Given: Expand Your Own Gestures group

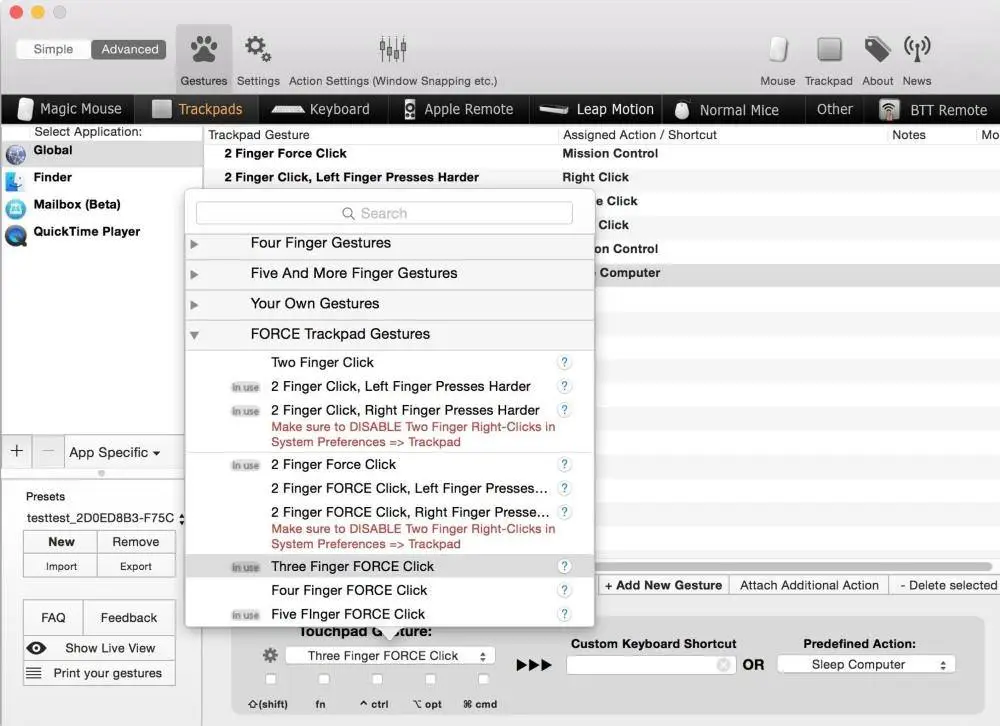Looking at the screenshot, I should click(x=195, y=305).
